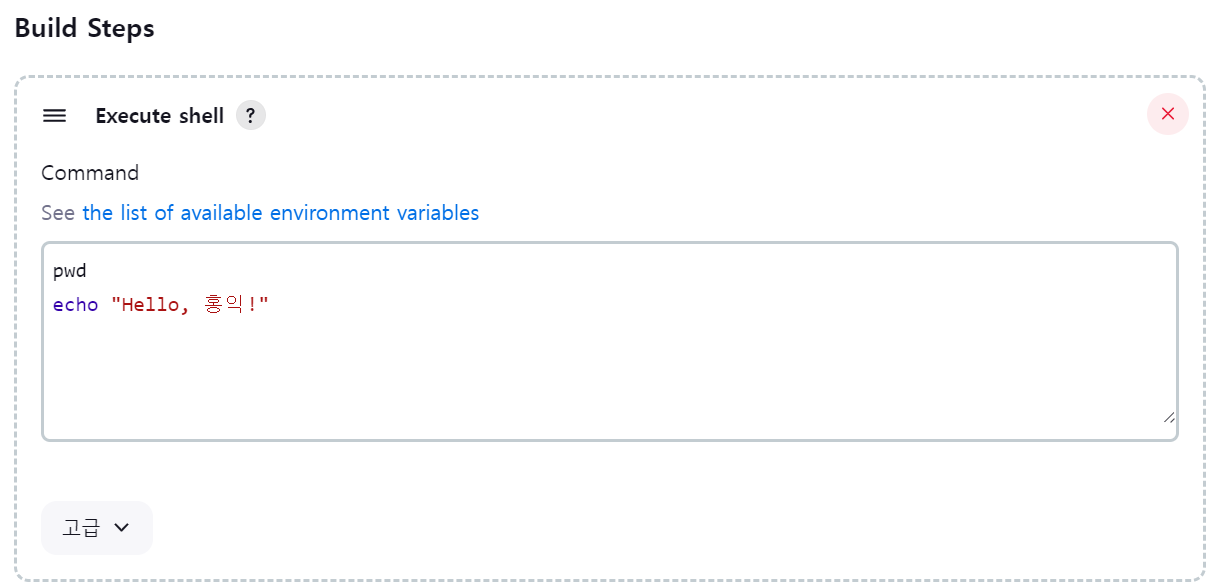The height and width of the screenshot is (585, 1218).
Task: Focus the Command shell script textarea
Action: [610, 341]
